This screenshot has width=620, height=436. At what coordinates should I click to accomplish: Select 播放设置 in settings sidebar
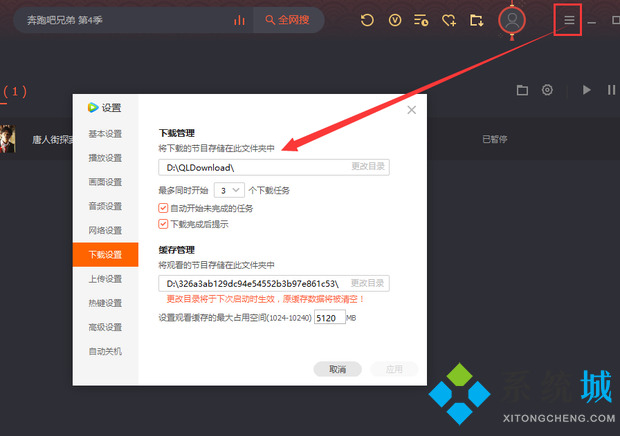[x=105, y=158]
